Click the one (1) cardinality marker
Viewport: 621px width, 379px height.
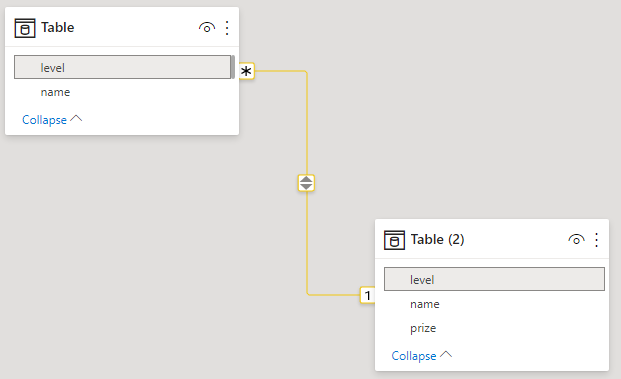[368, 295]
